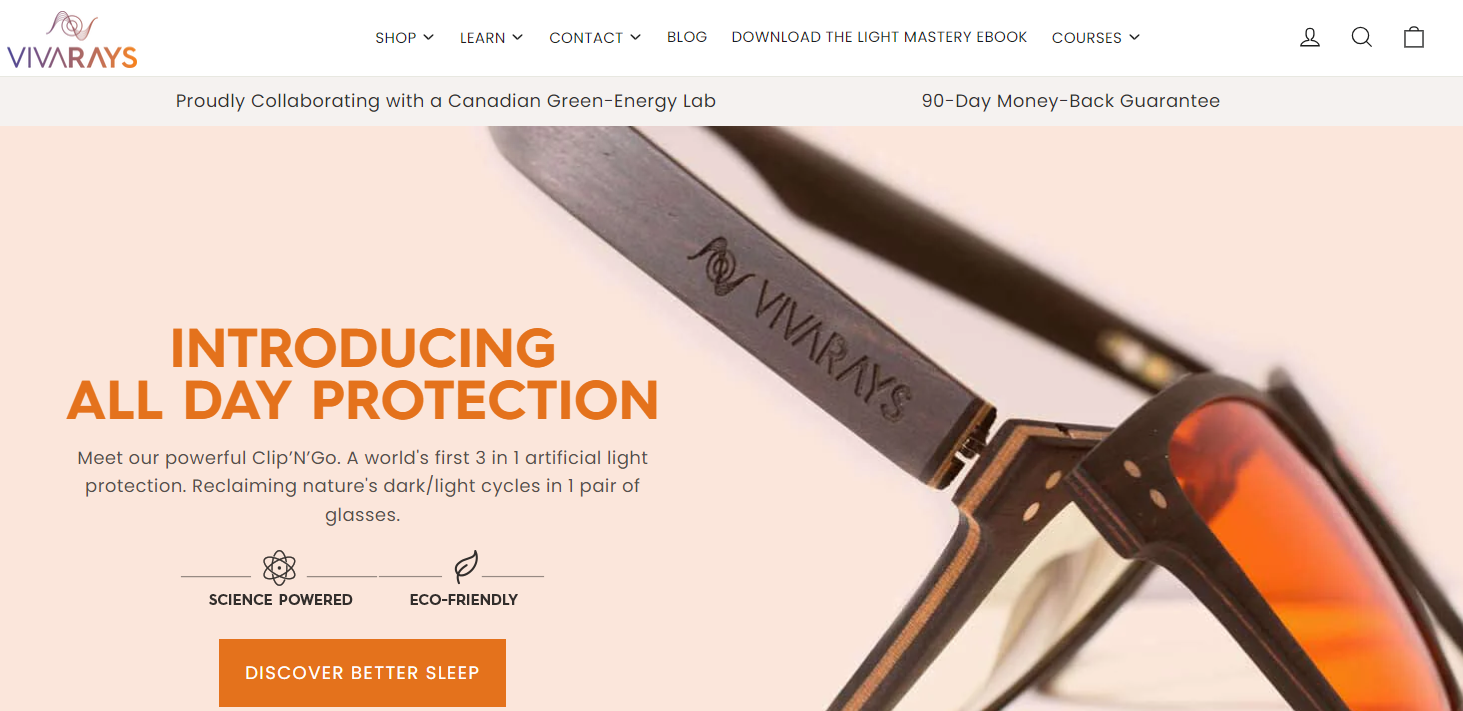Image resolution: width=1463 pixels, height=711 pixels.
Task: Expand the Courses dropdown menu
Action: [x=1095, y=38]
